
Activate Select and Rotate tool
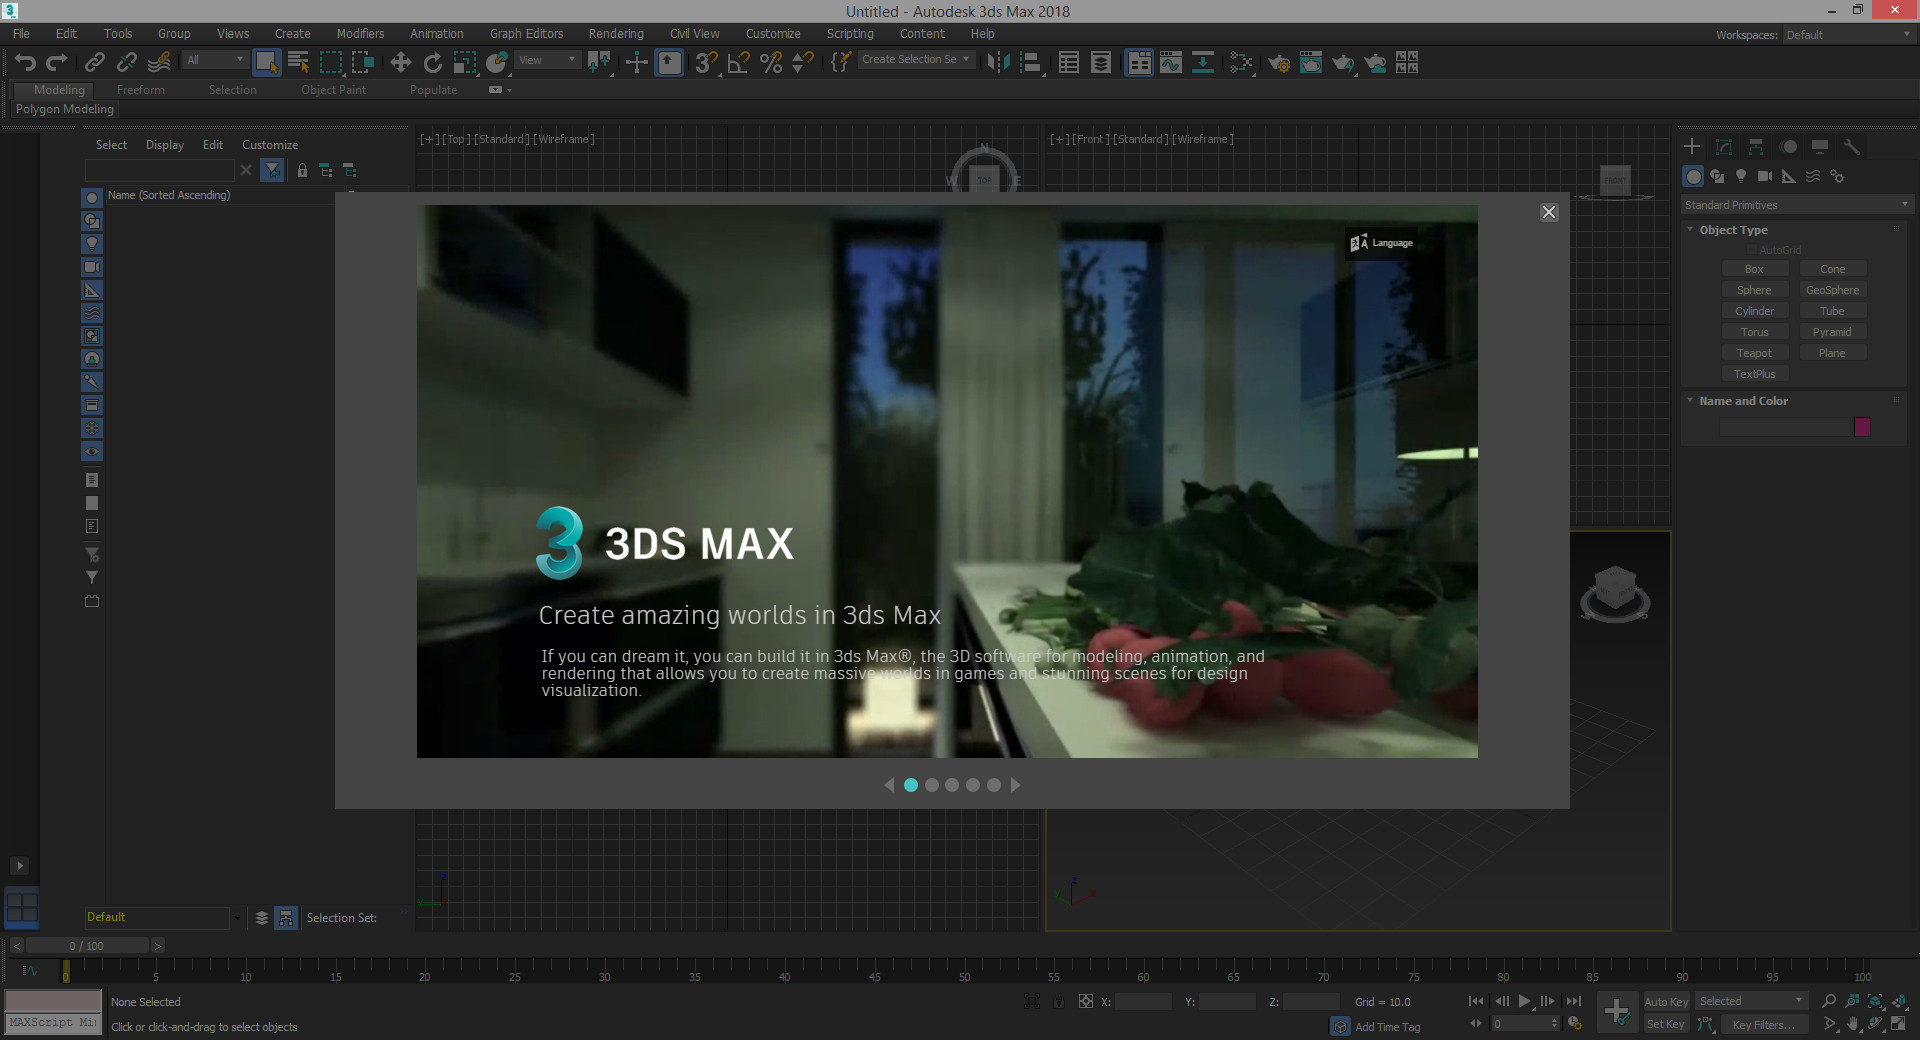[x=432, y=63]
